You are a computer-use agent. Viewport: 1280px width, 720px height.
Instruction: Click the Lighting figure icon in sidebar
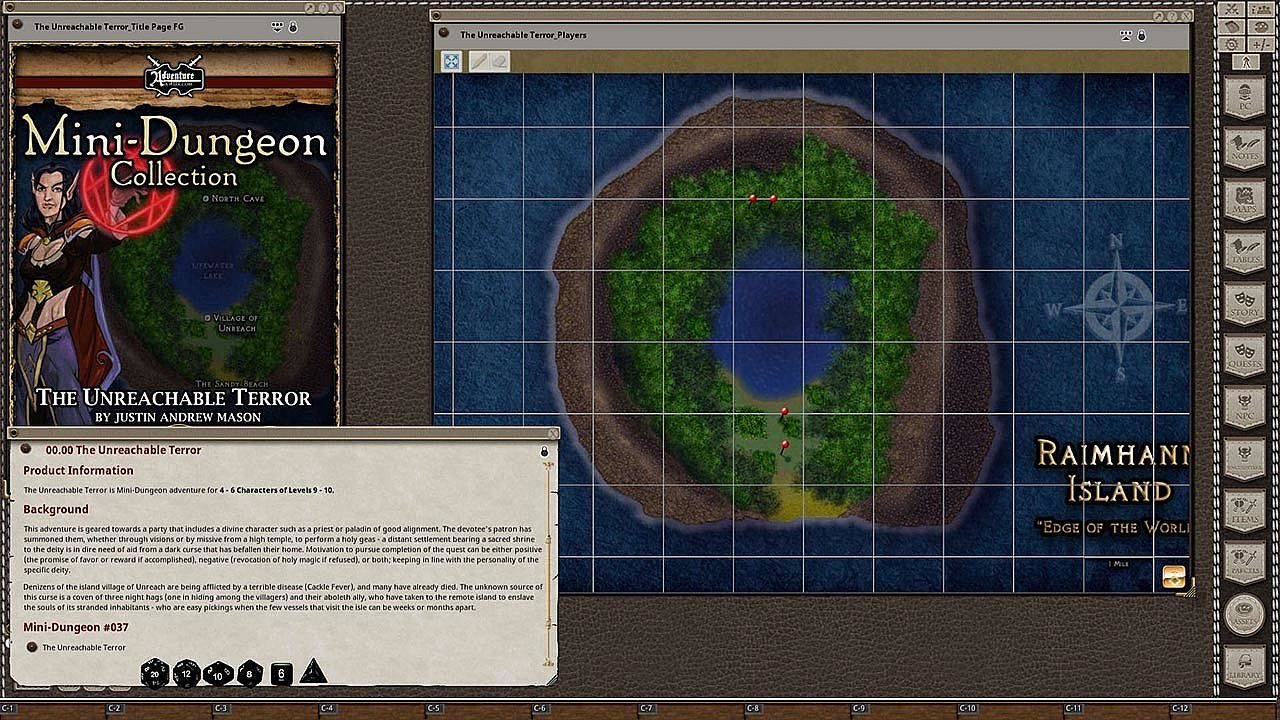point(1246,62)
